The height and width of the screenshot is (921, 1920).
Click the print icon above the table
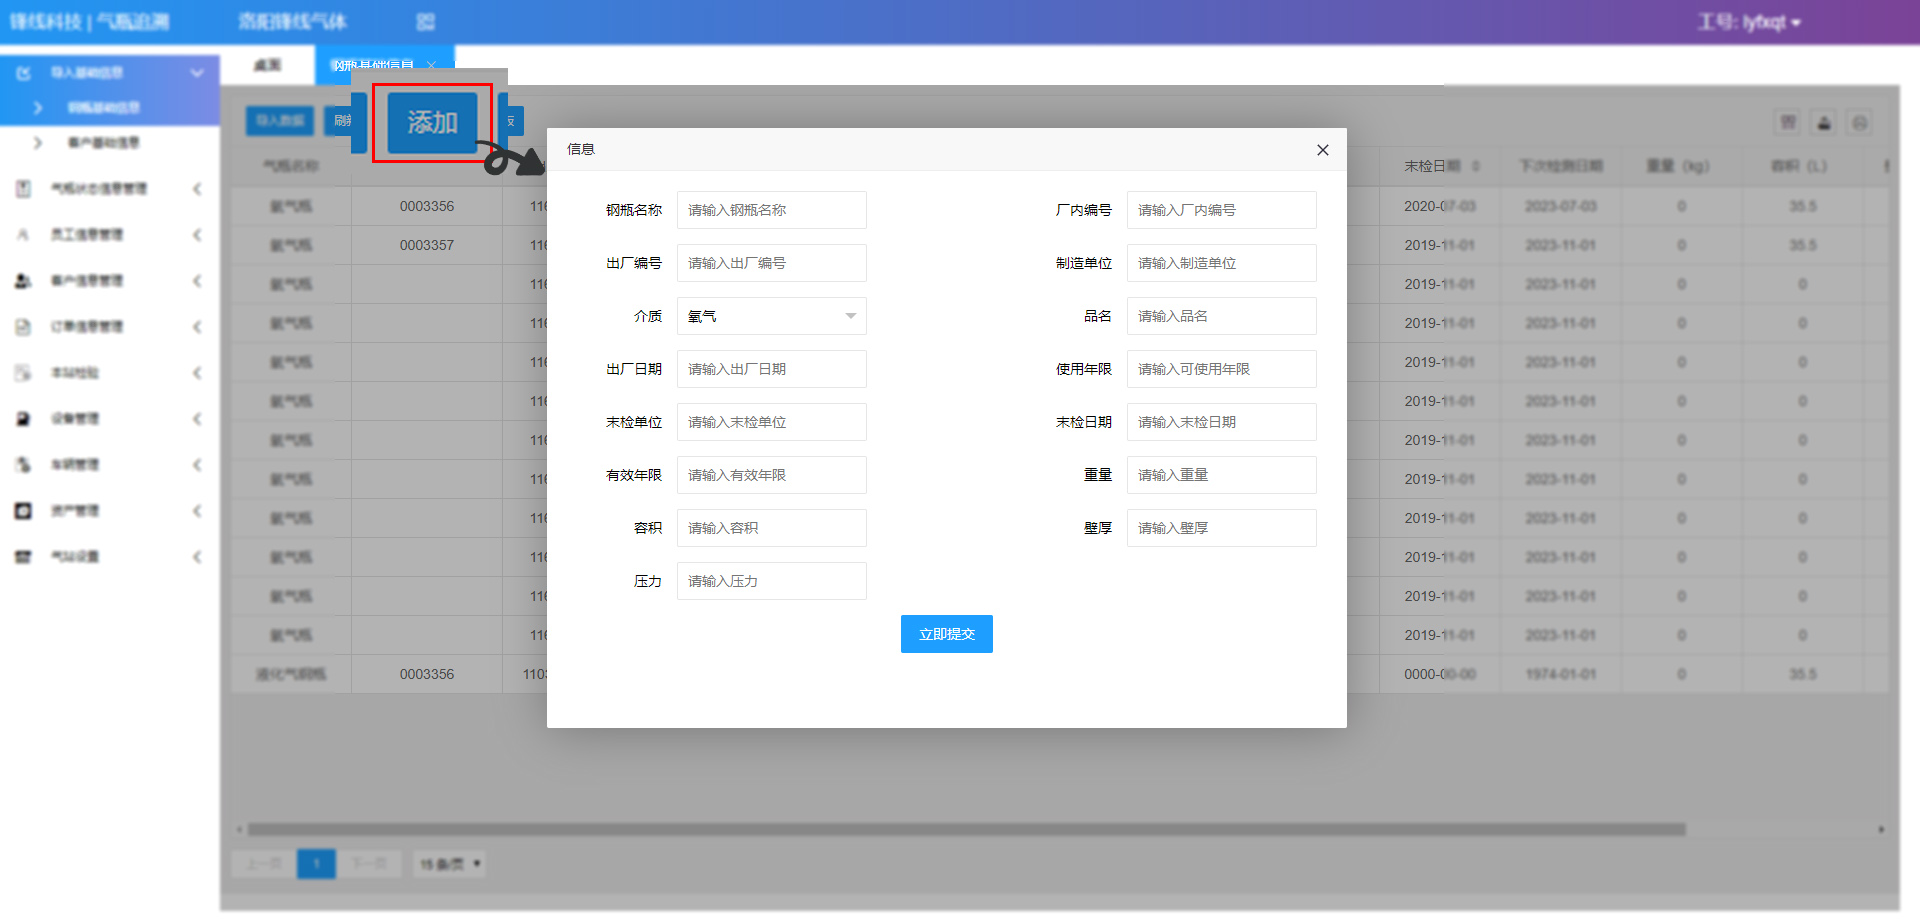(x=1859, y=123)
